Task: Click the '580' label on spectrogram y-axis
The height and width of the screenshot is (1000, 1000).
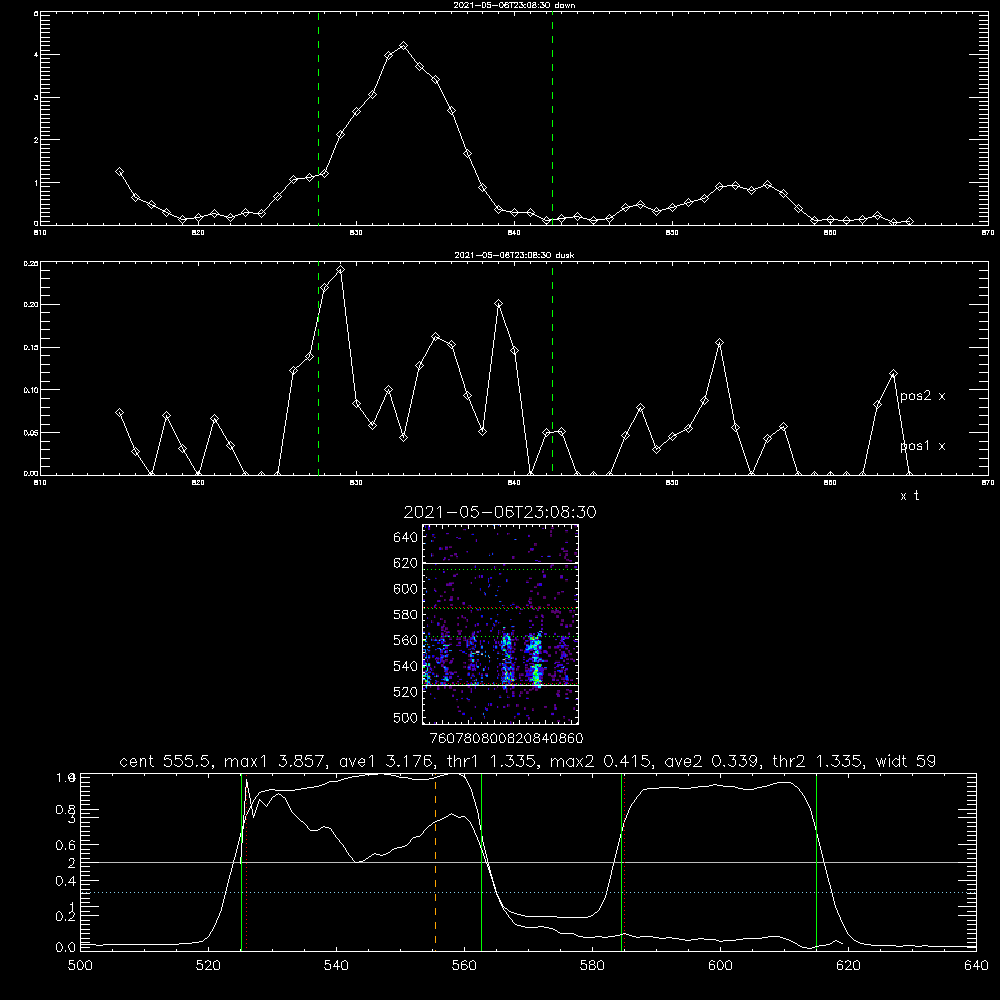Action: click(x=406, y=615)
